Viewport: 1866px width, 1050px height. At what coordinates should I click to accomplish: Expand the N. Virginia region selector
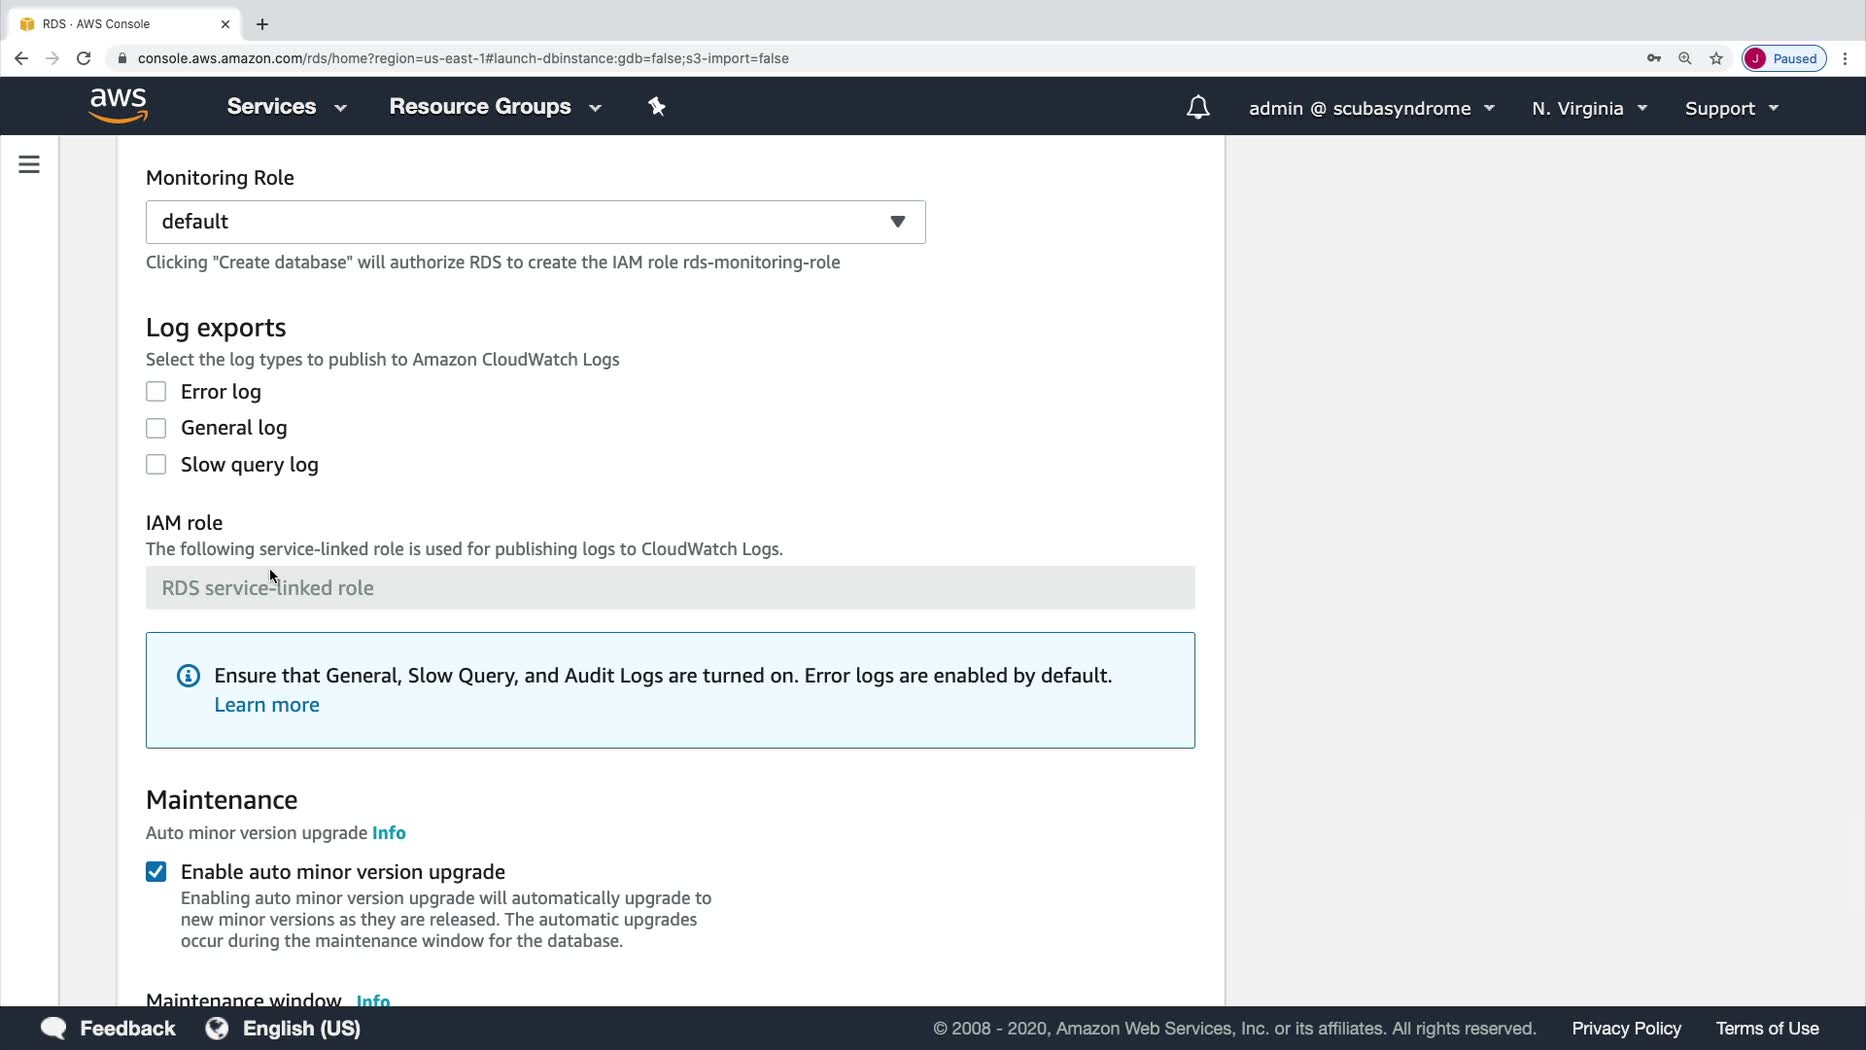[x=1589, y=108]
